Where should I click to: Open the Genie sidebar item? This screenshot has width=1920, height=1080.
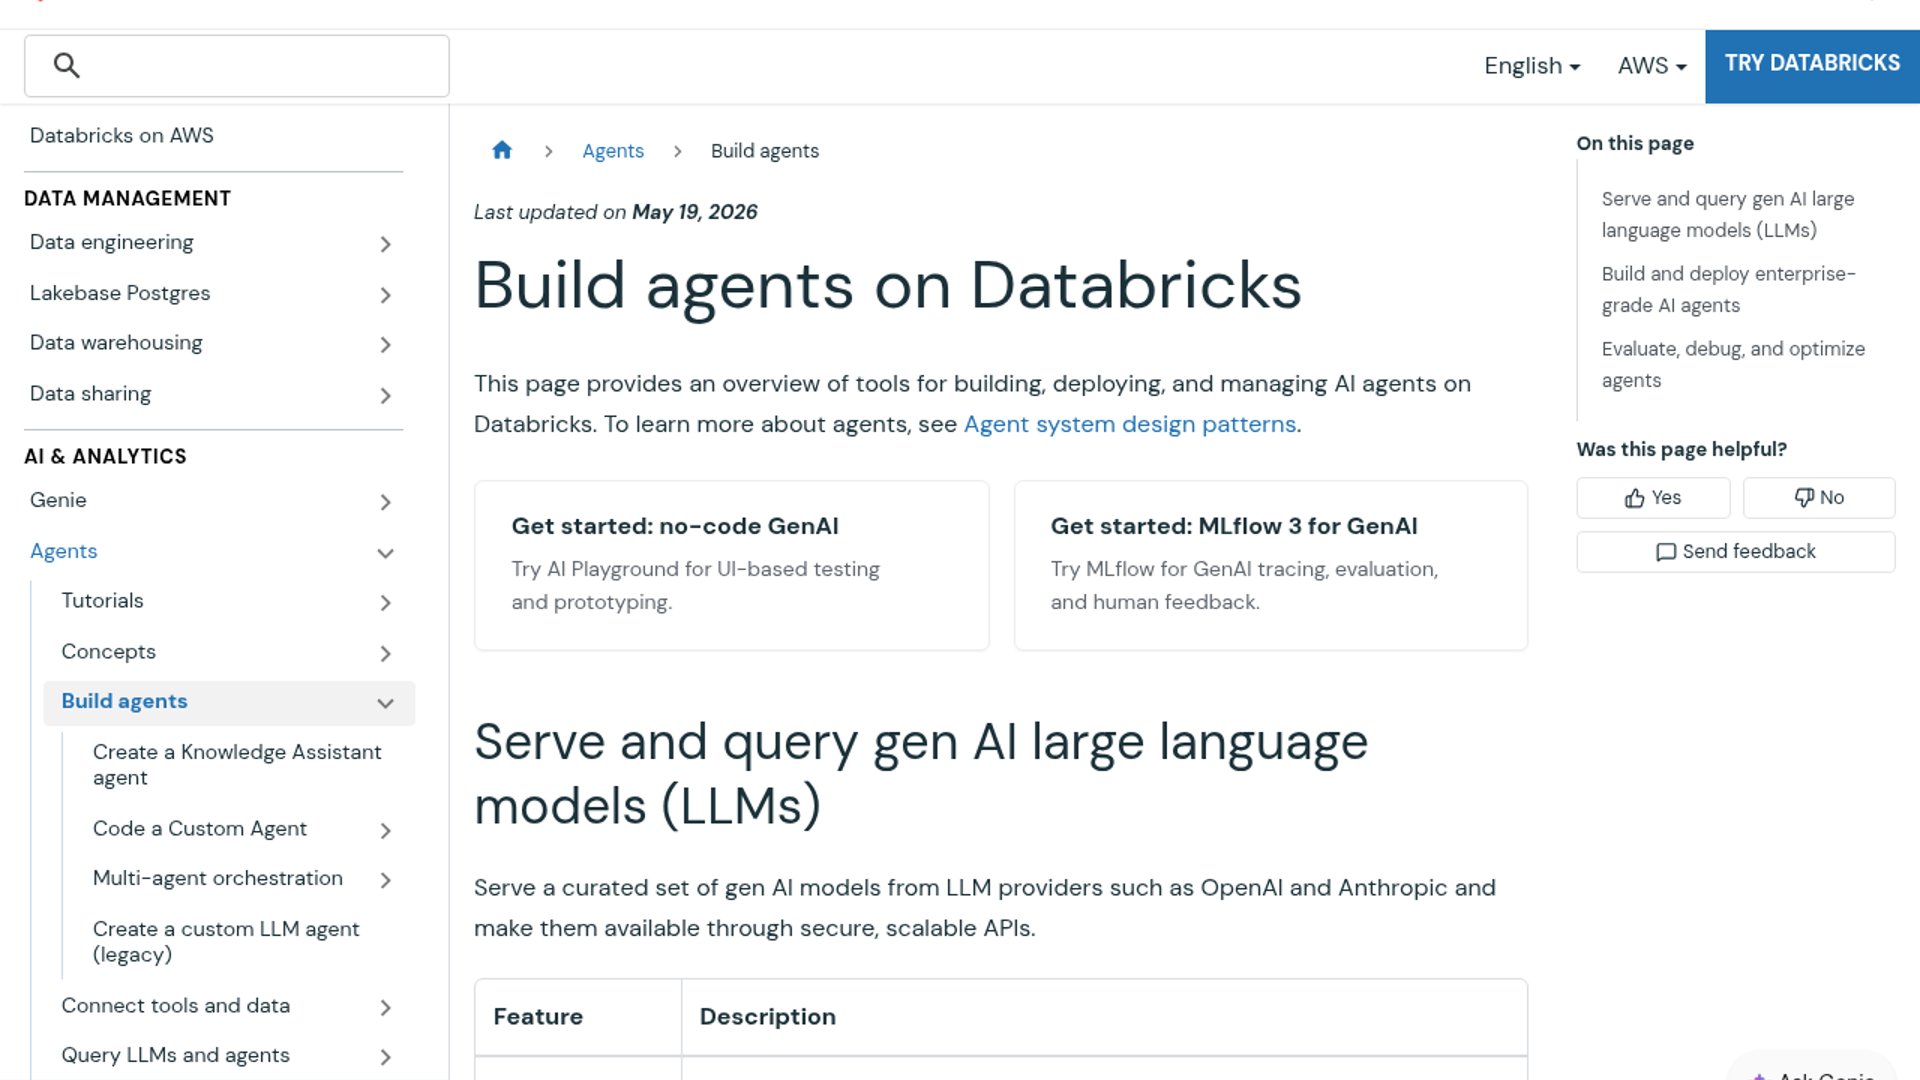pos(58,500)
